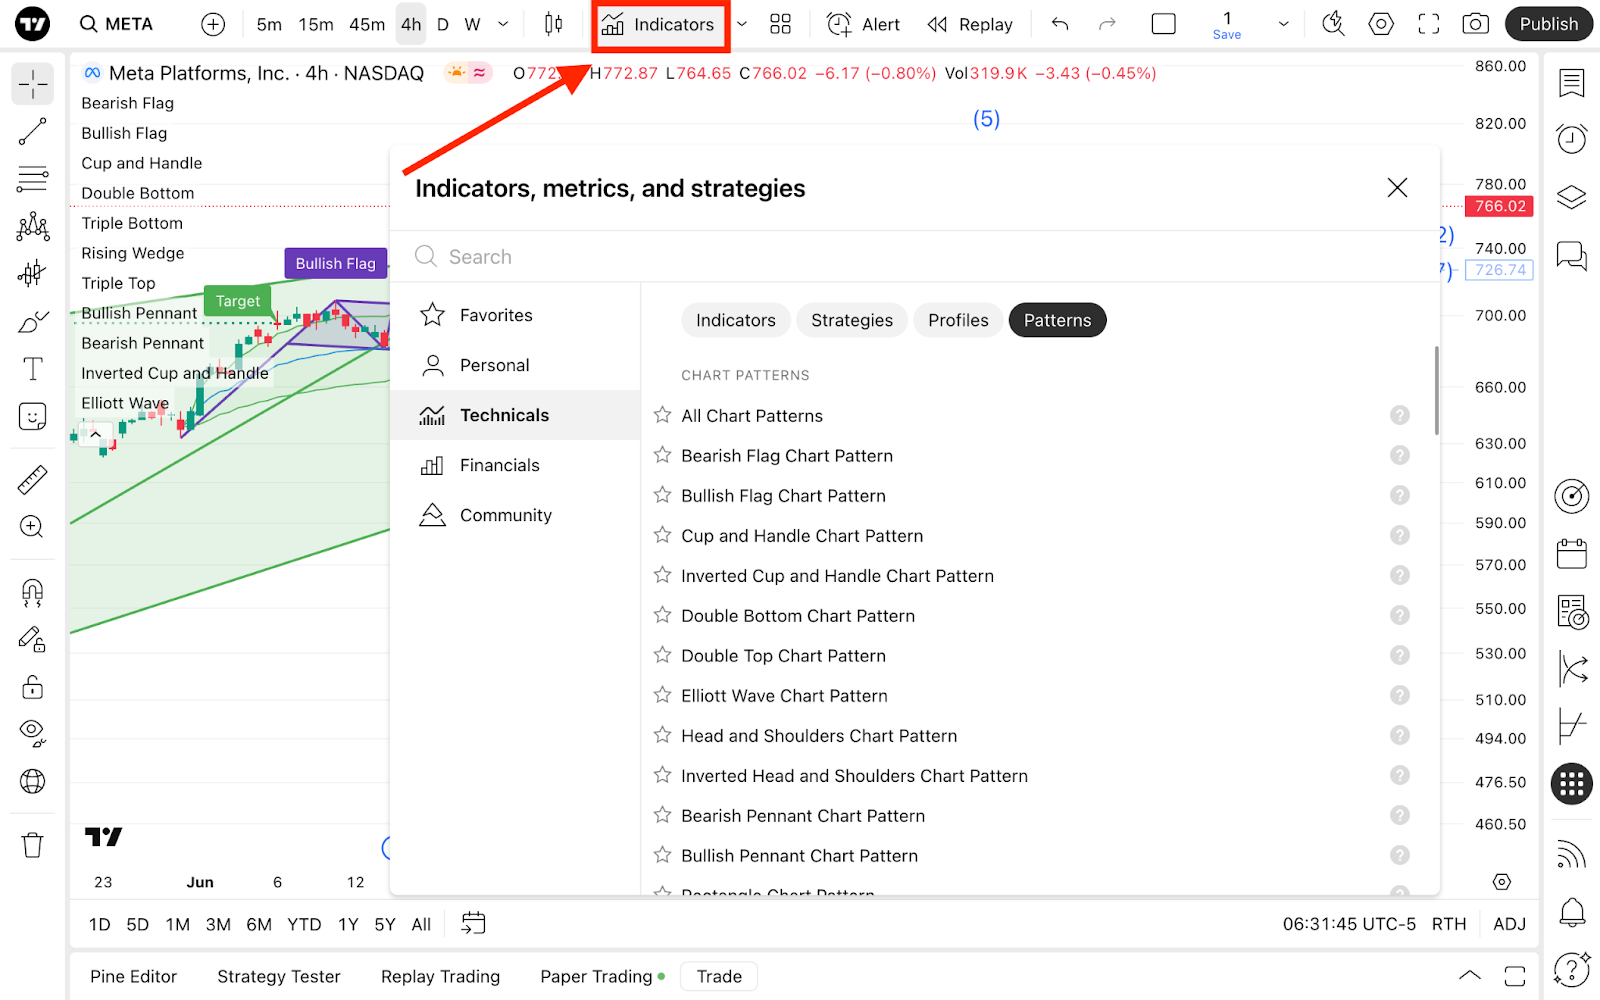The image size is (1600, 1000).
Task: Toggle stay in drawing mode
Action: point(32,640)
